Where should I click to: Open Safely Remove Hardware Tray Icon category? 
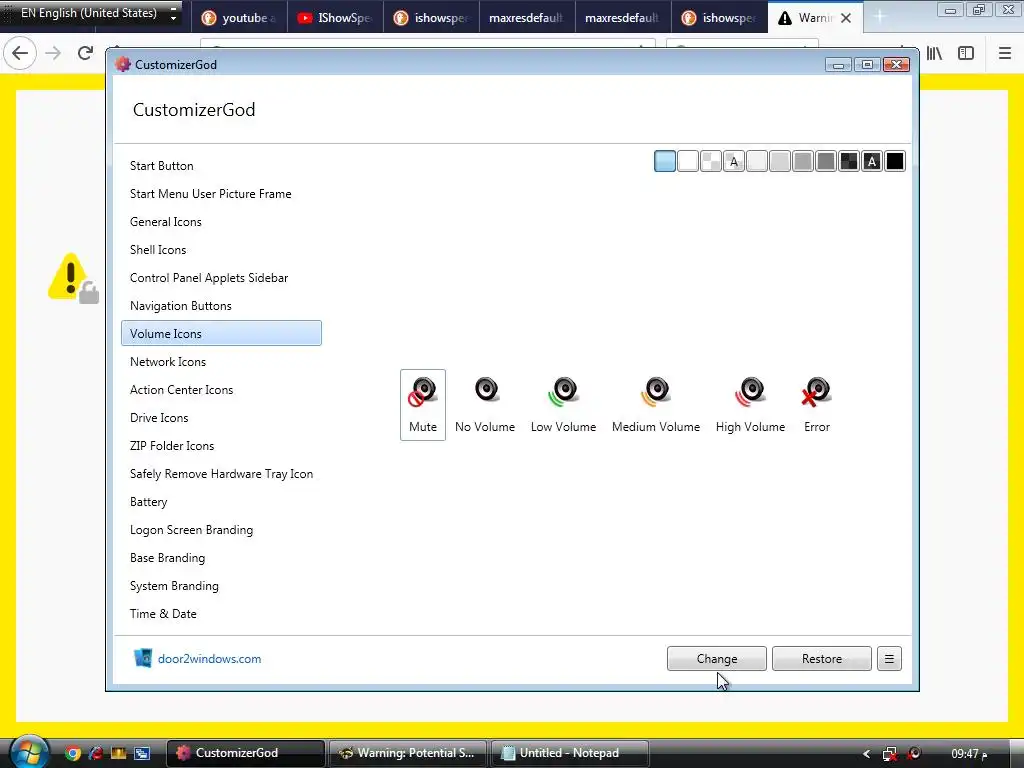tap(221, 474)
